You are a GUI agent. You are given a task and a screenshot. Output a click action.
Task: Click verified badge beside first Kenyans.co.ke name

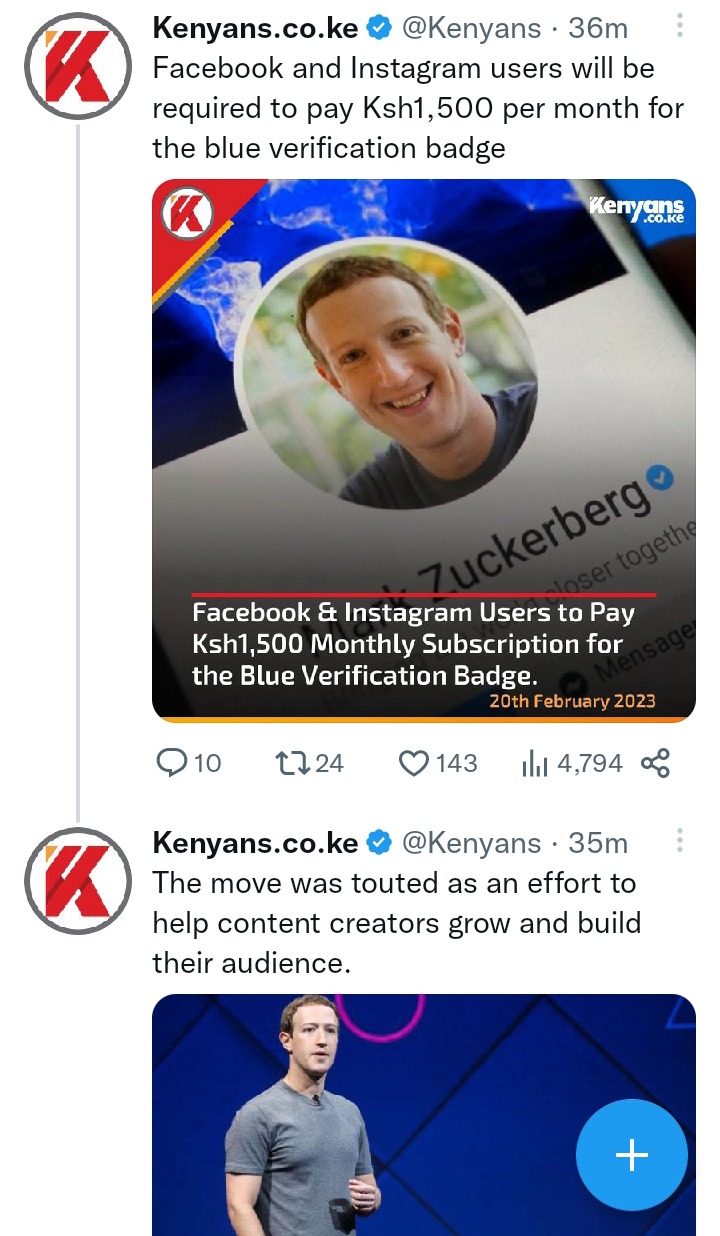click(x=380, y=30)
